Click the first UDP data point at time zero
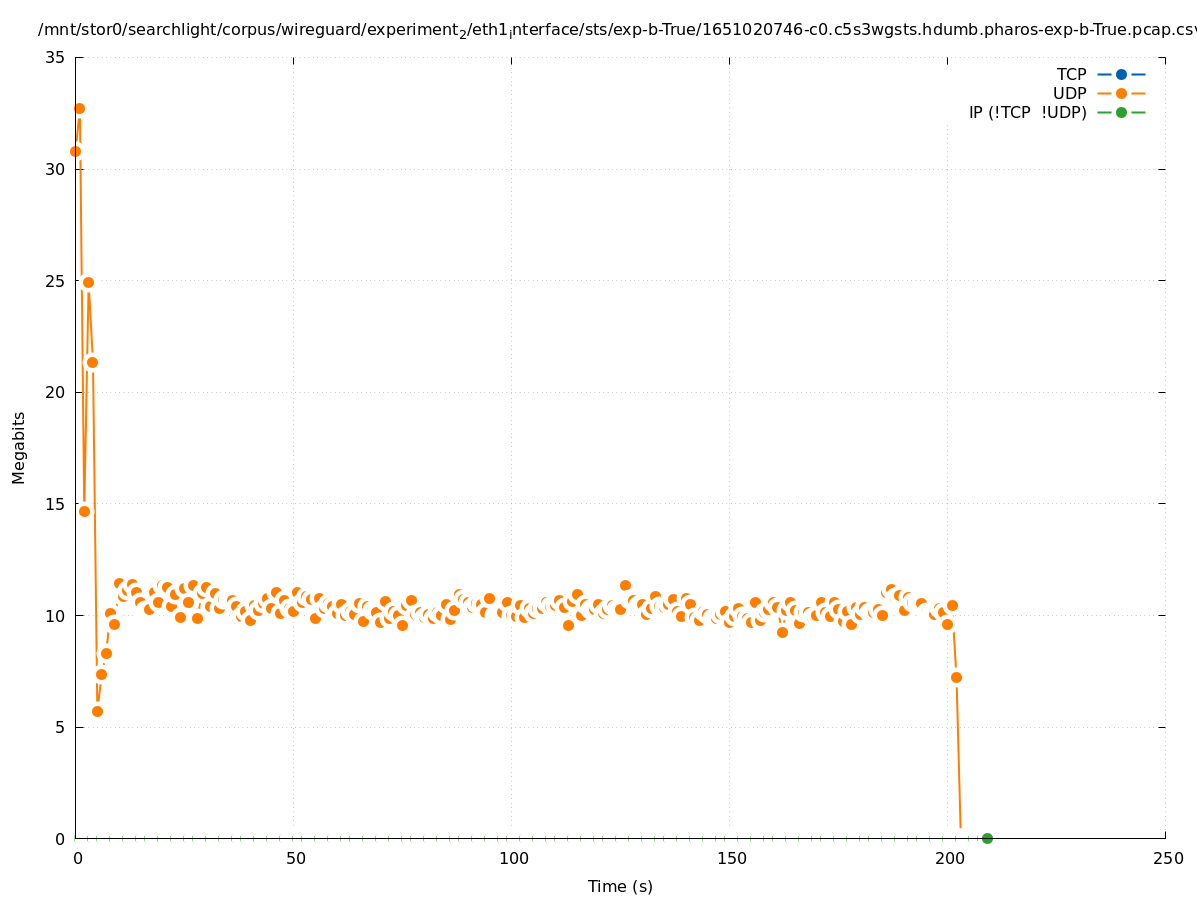 point(75,151)
